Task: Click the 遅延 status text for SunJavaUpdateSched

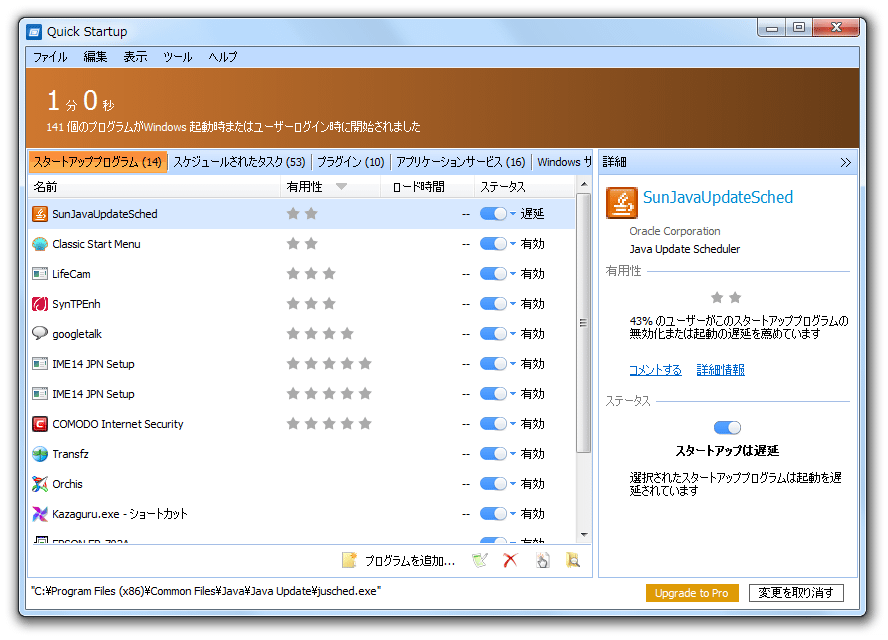Action: tap(532, 214)
